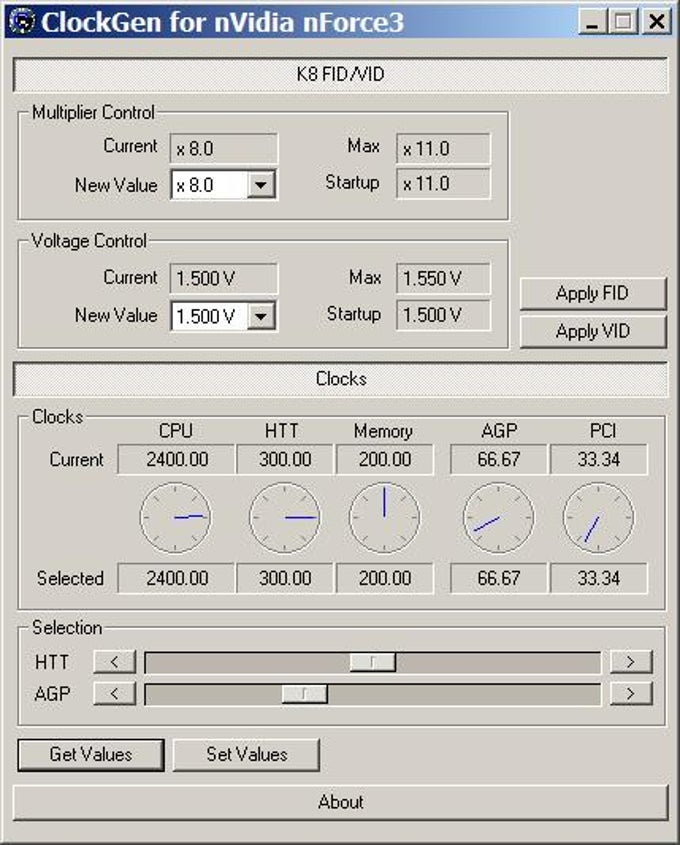Click the AGP left arrow button

coord(114,694)
